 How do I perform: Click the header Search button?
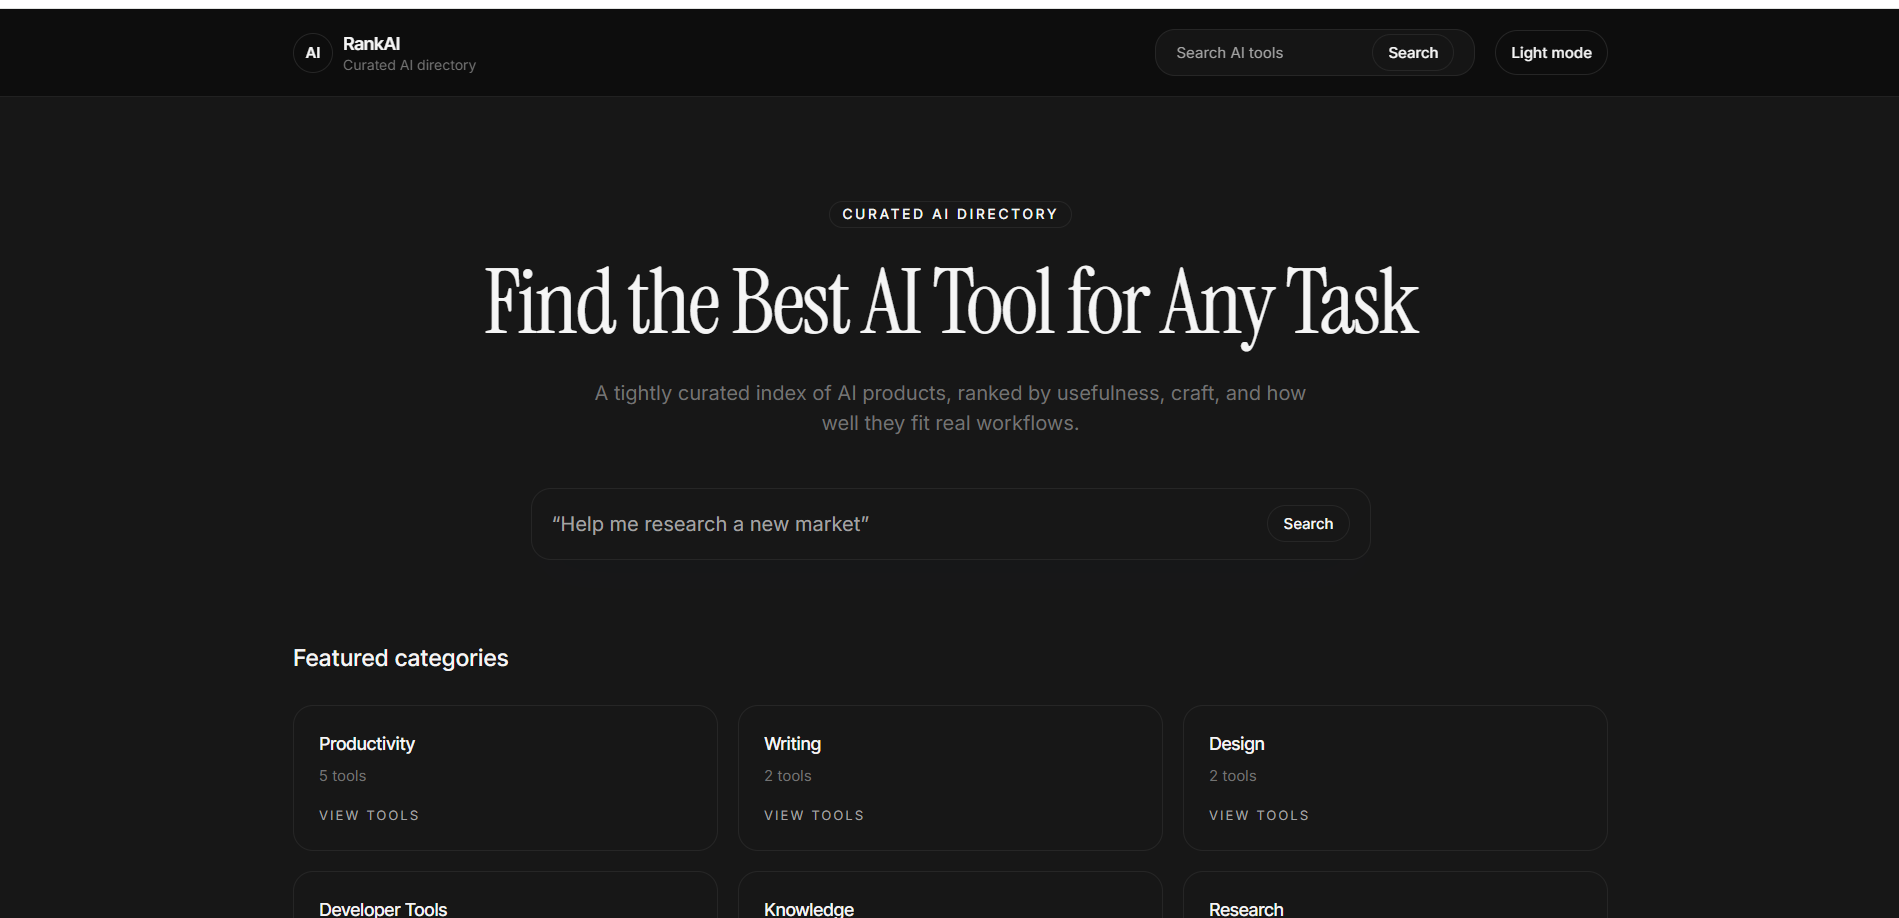pos(1412,53)
